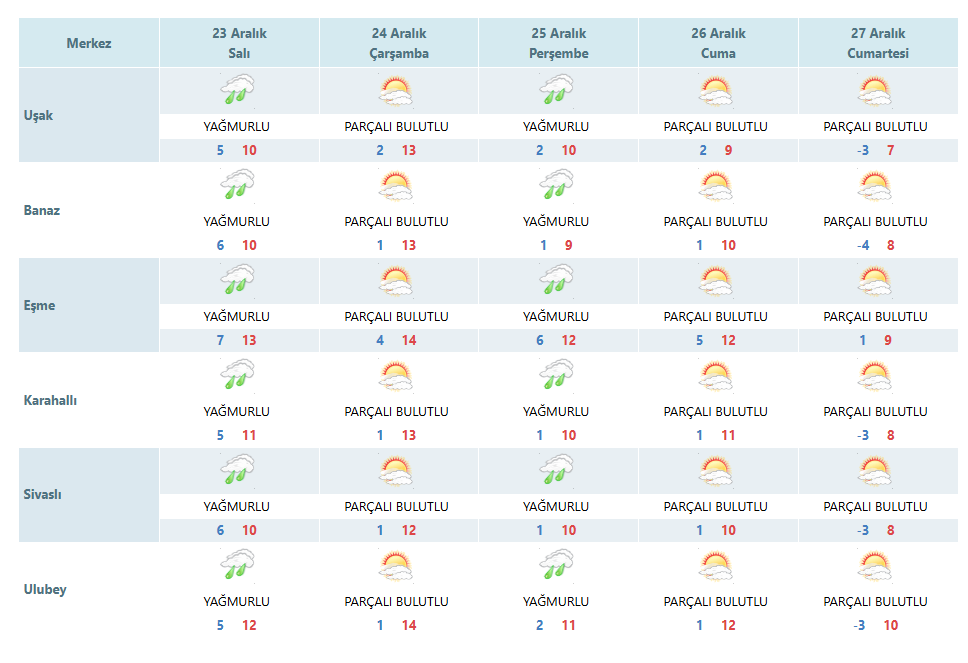This screenshot has height=663, width=968.
Task: Click Sivaslı partly cloudy icon for 27 Aralık
Action: pyautogui.click(x=875, y=471)
